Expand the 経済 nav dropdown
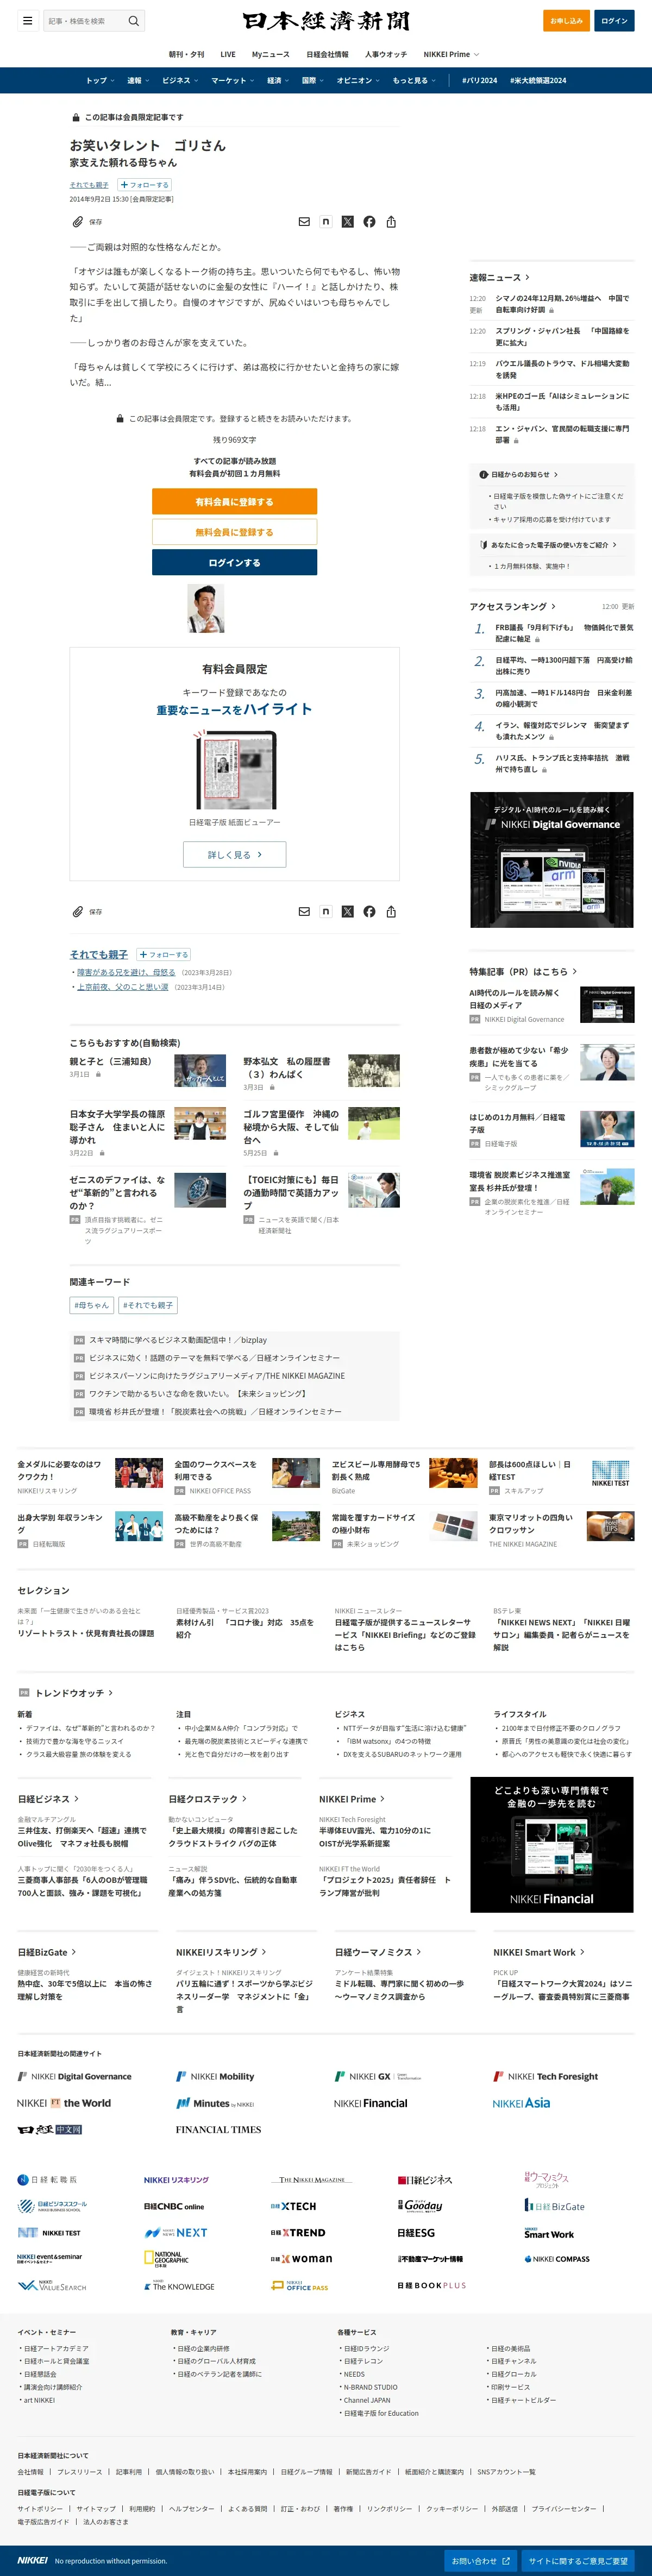 278,80
